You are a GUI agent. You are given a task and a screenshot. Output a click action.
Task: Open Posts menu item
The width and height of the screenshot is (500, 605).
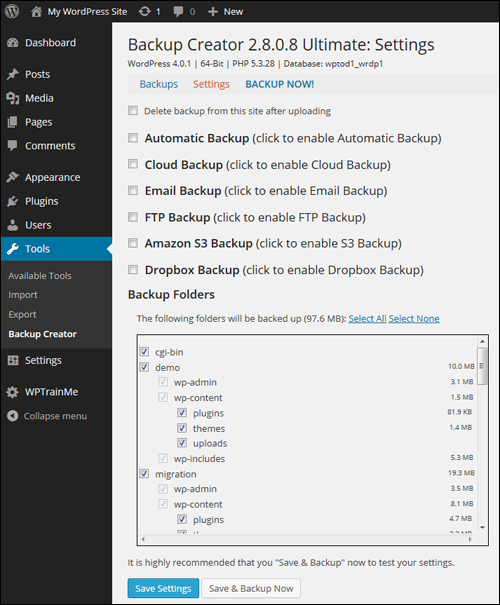click(x=37, y=74)
